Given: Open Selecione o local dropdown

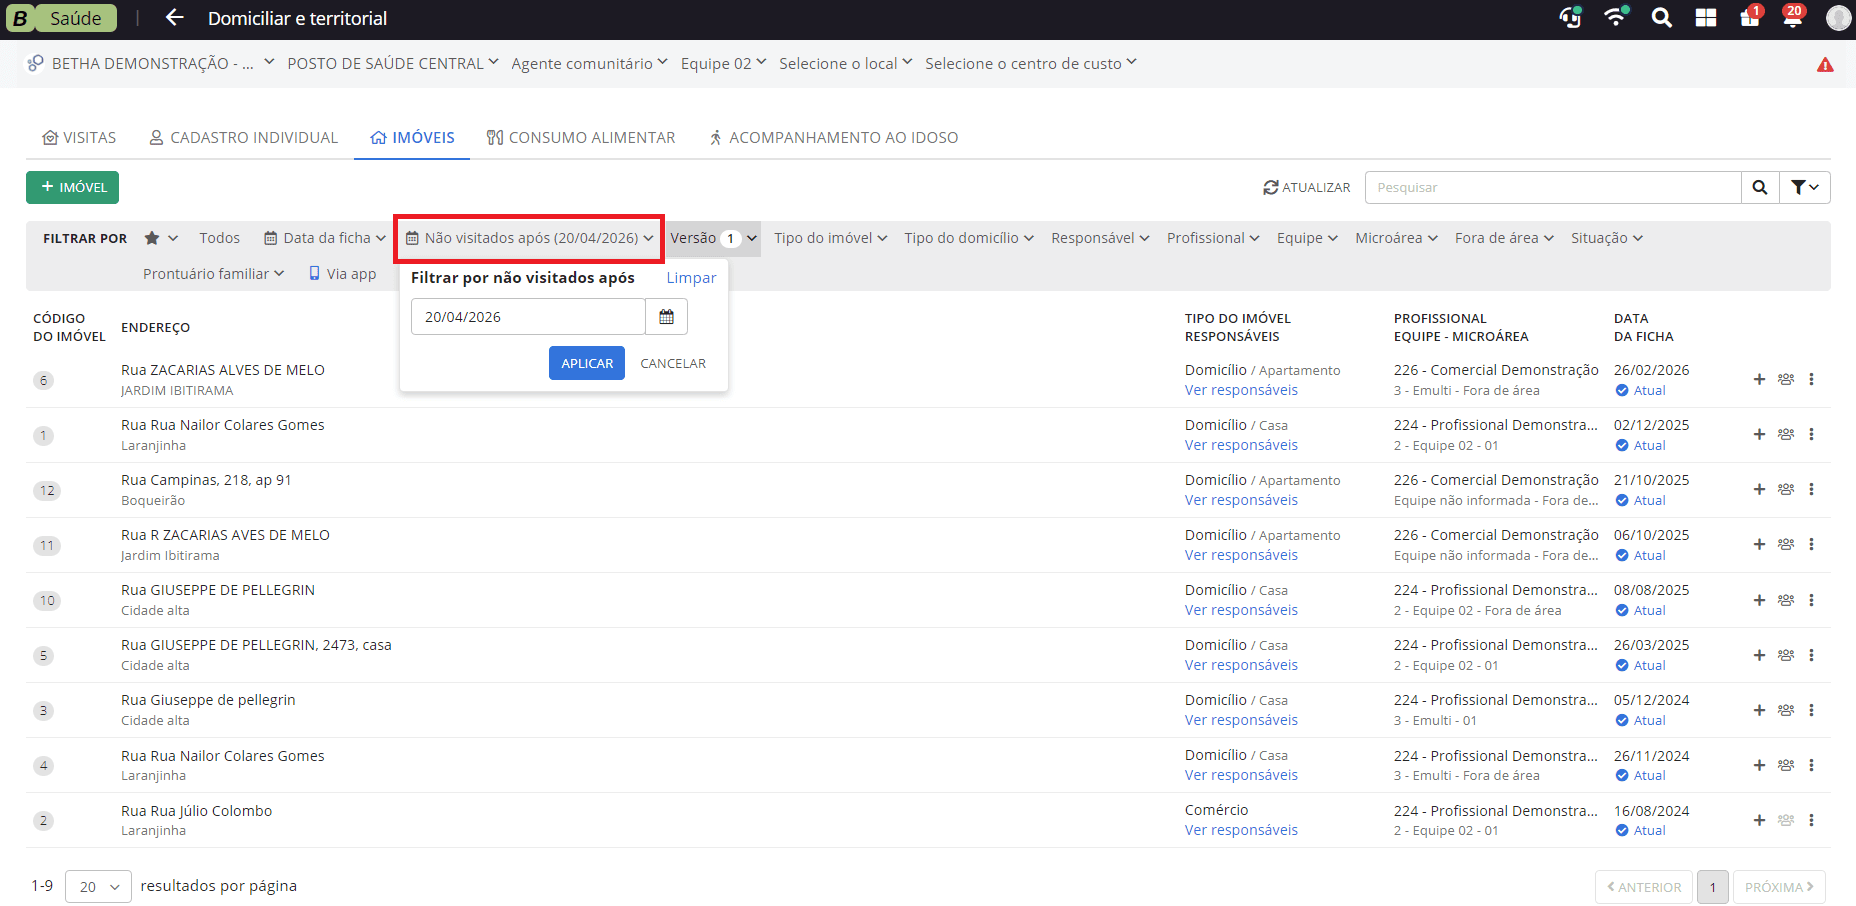Looking at the screenshot, I should (845, 63).
